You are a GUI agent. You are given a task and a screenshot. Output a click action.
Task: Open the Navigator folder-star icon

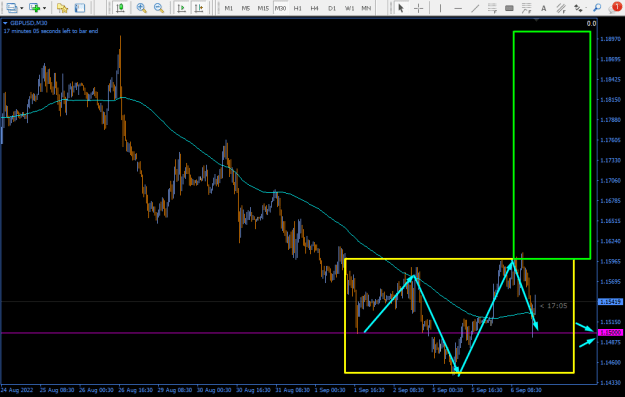click(62, 8)
